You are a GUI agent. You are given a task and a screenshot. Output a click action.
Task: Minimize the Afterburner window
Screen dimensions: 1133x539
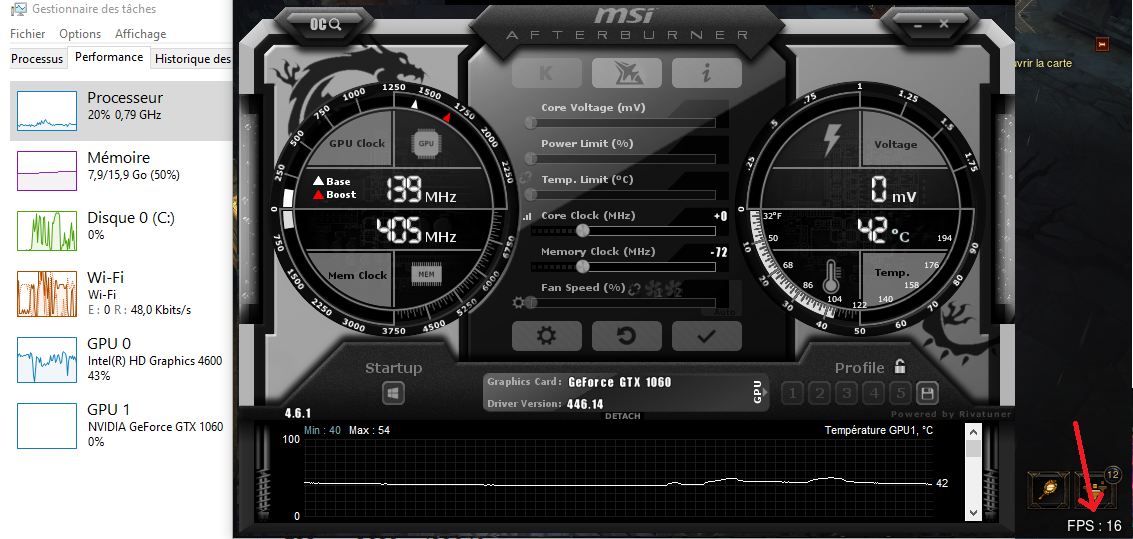click(x=917, y=25)
